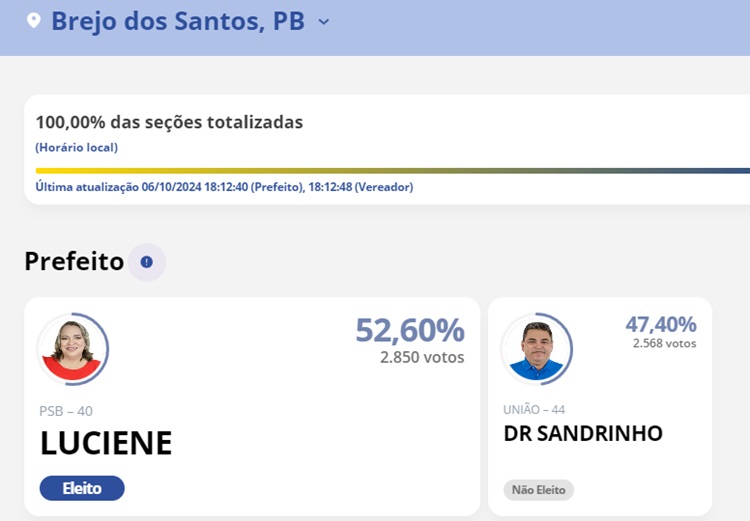Click the UNIÃO – 44 party label
750x521 pixels.
pyautogui.click(x=535, y=410)
